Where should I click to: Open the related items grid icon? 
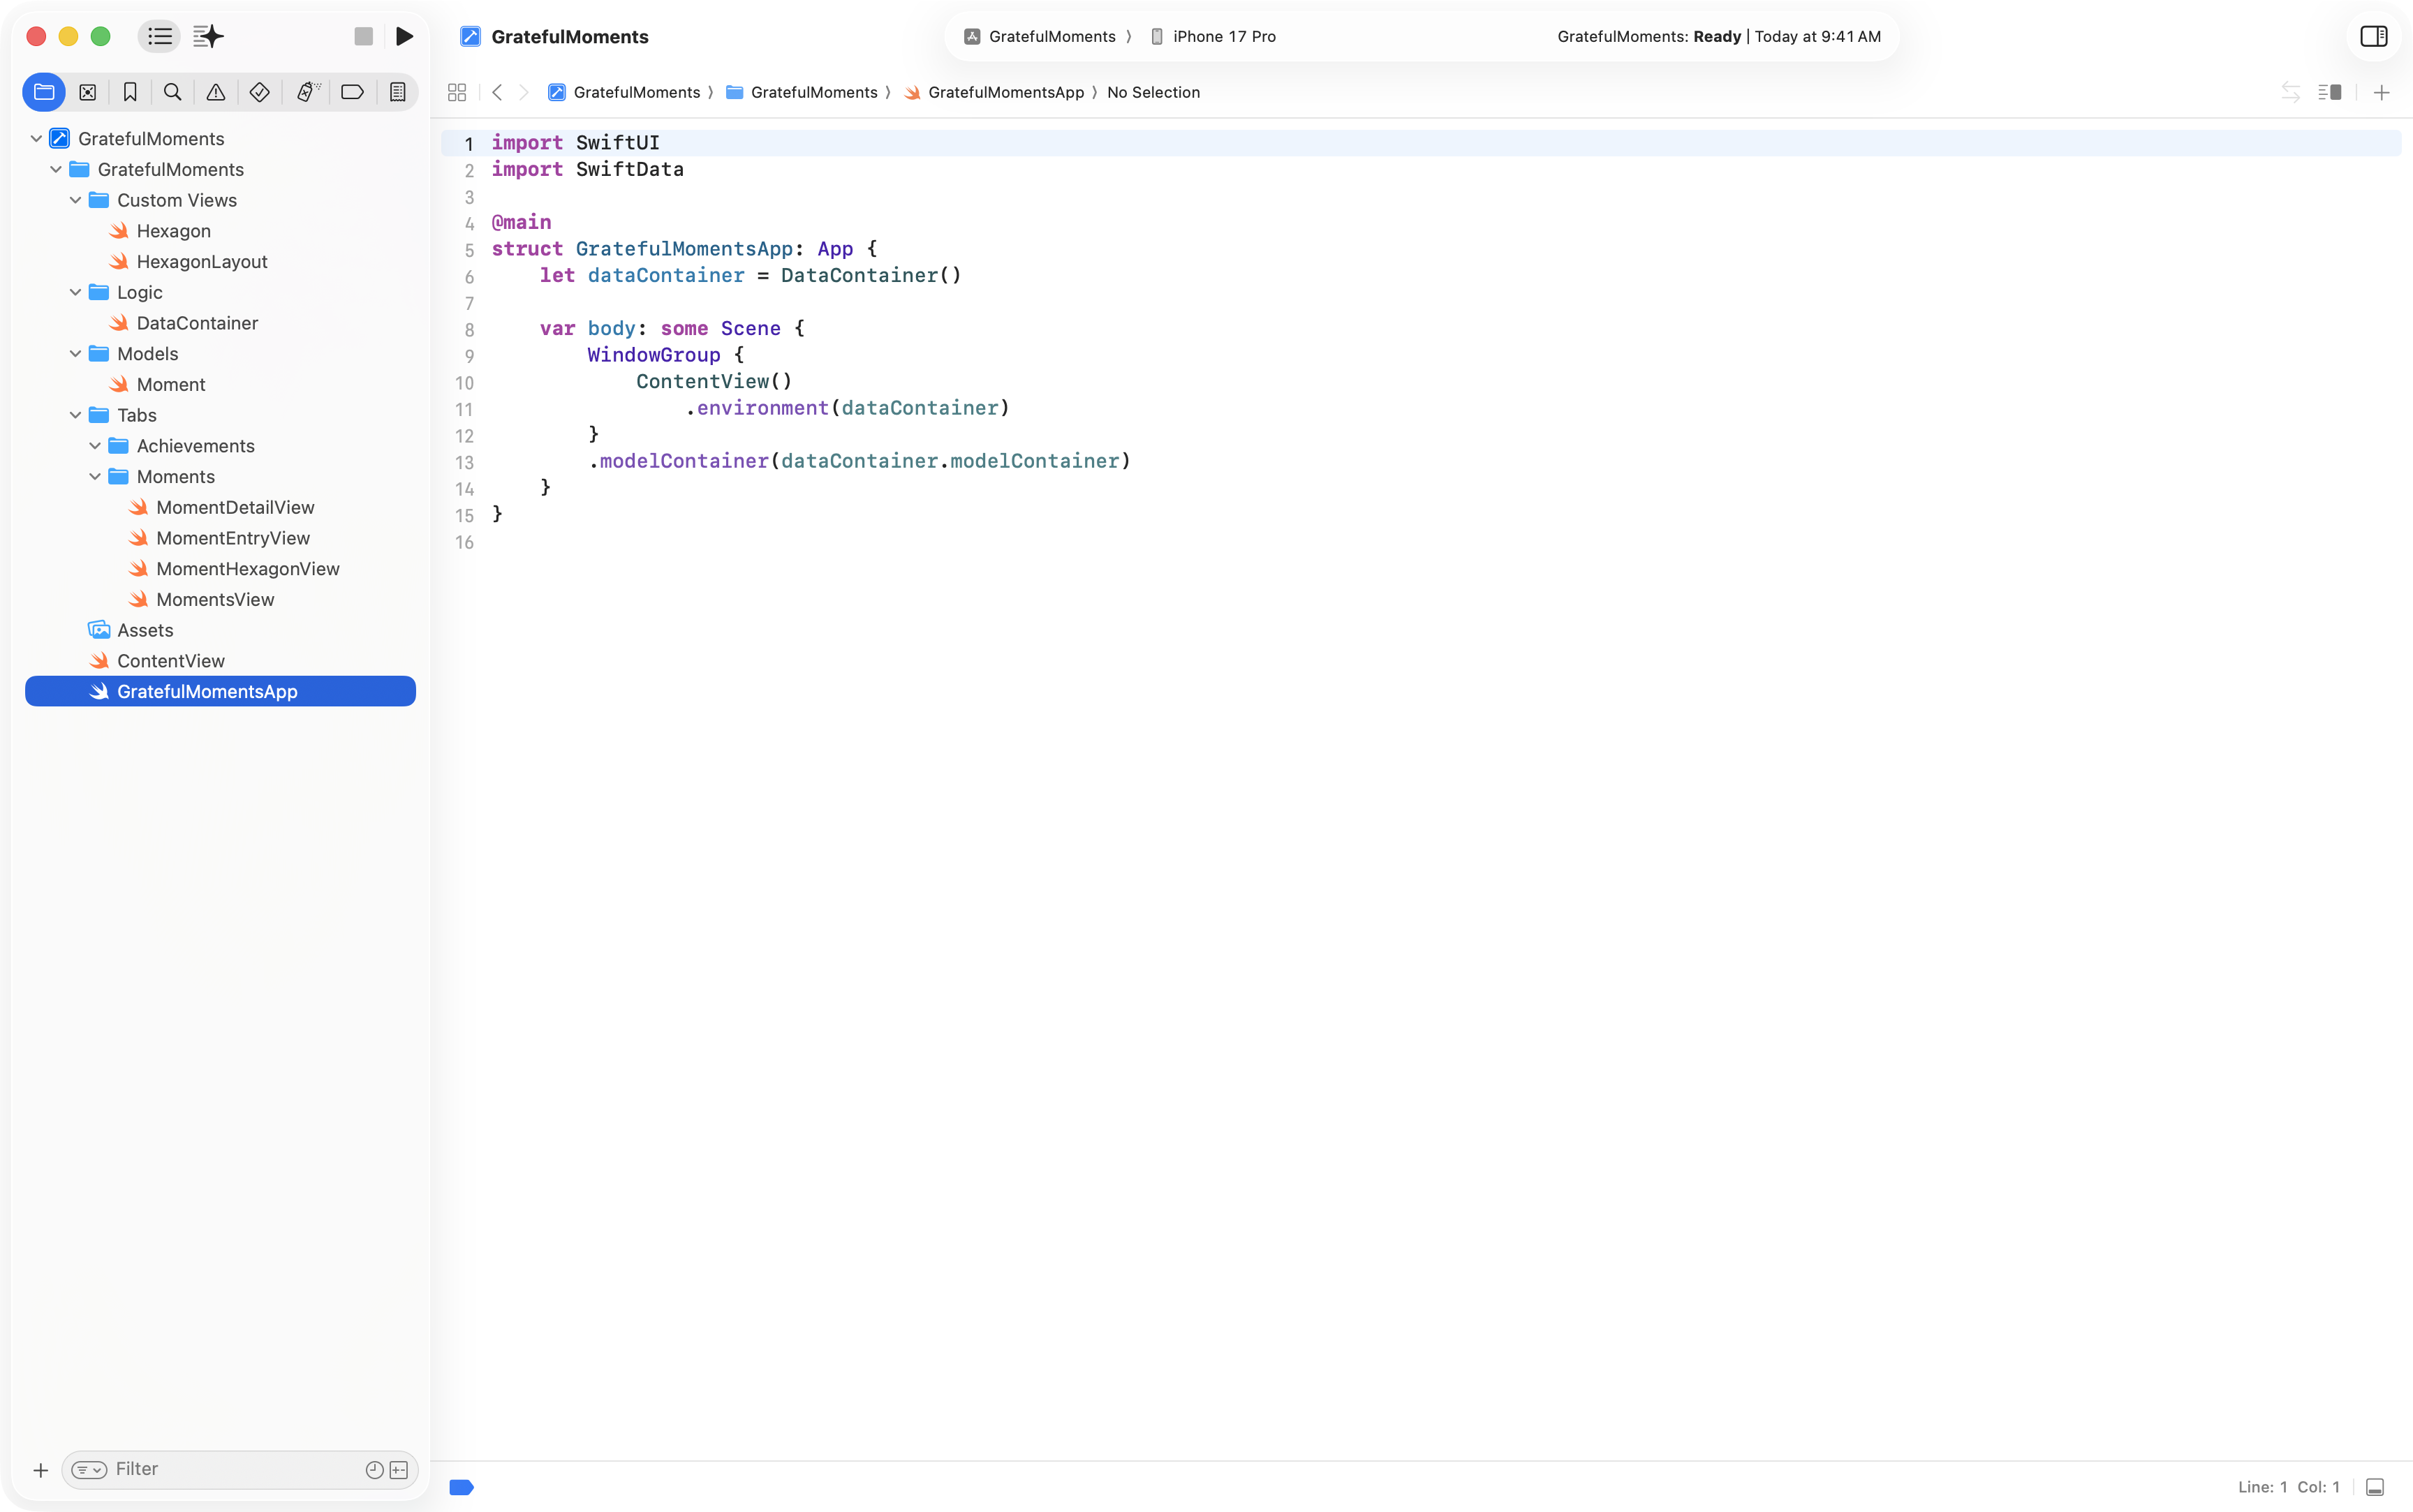pos(457,92)
